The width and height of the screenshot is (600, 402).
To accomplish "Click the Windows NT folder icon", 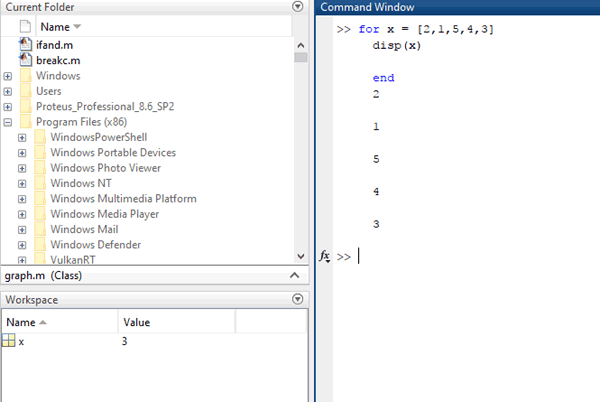I will pyautogui.click(x=40, y=182).
